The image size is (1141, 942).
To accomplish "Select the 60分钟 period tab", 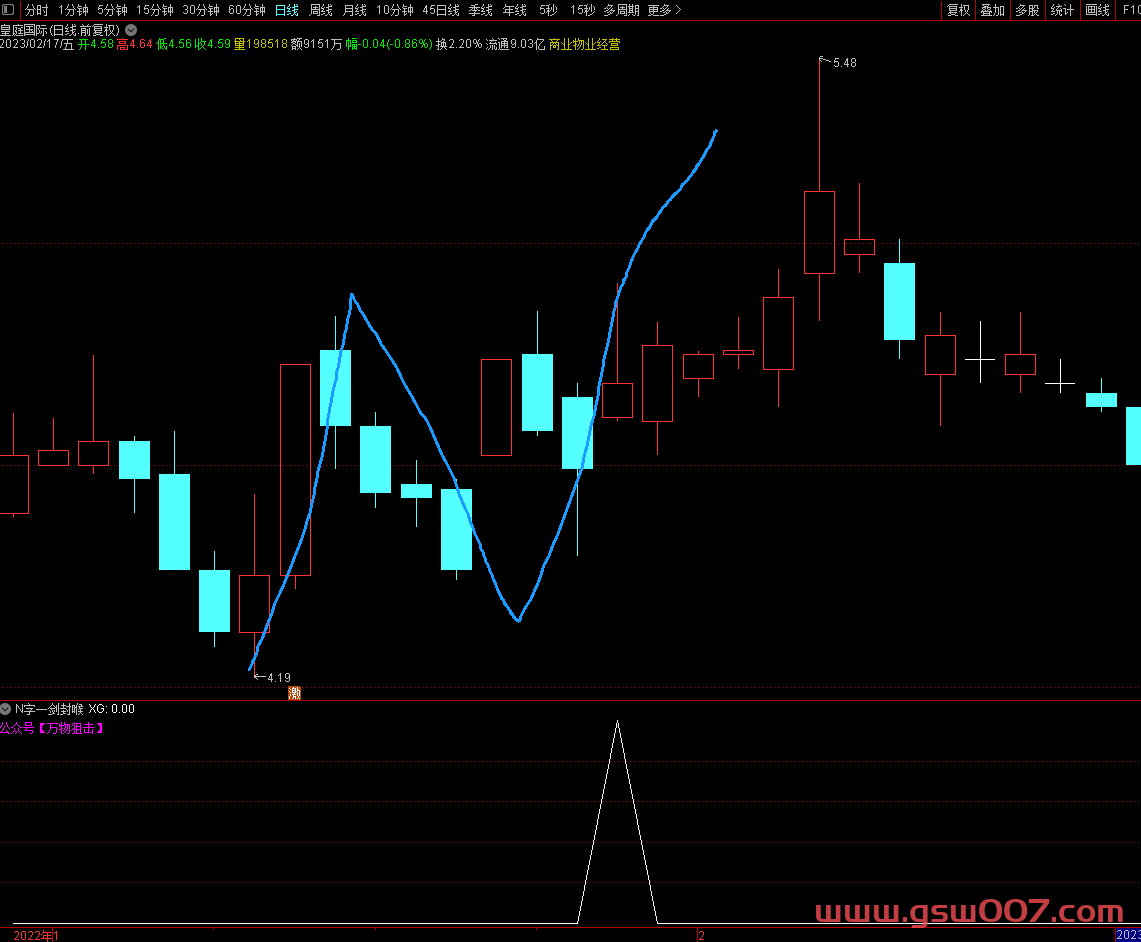I will pos(247,10).
